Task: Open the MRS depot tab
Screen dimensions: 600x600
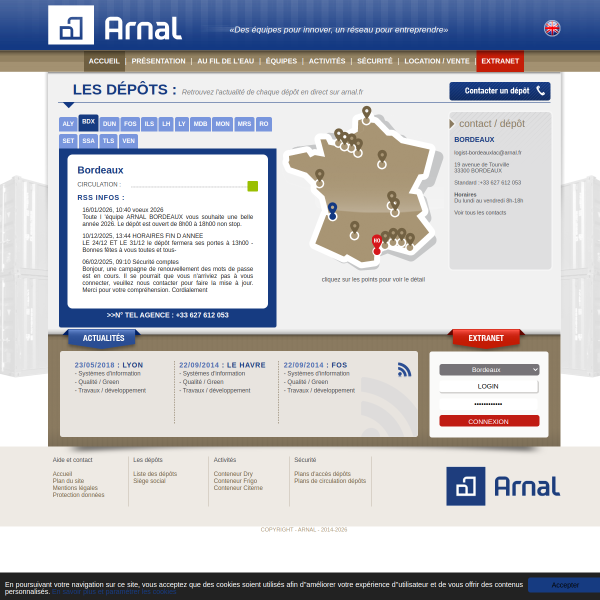Action: pyautogui.click(x=244, y=124)
